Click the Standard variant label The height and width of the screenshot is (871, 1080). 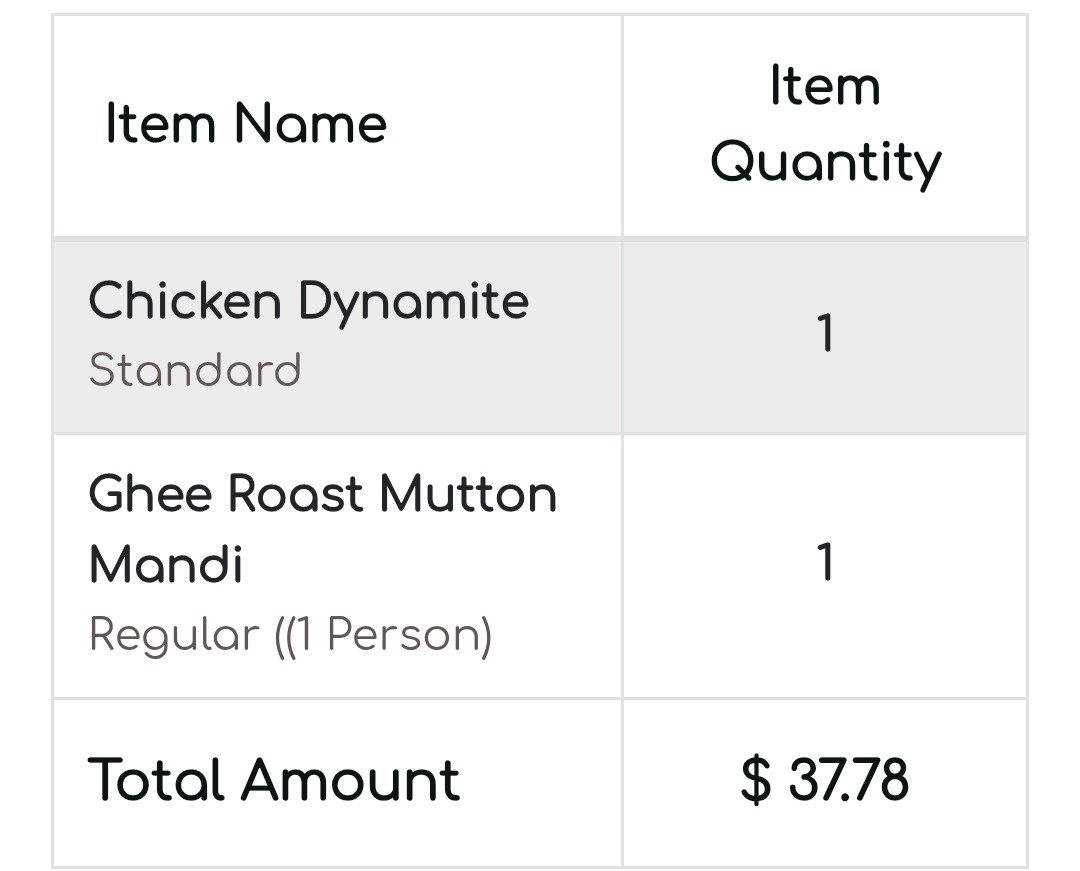[x=195, y=371]
